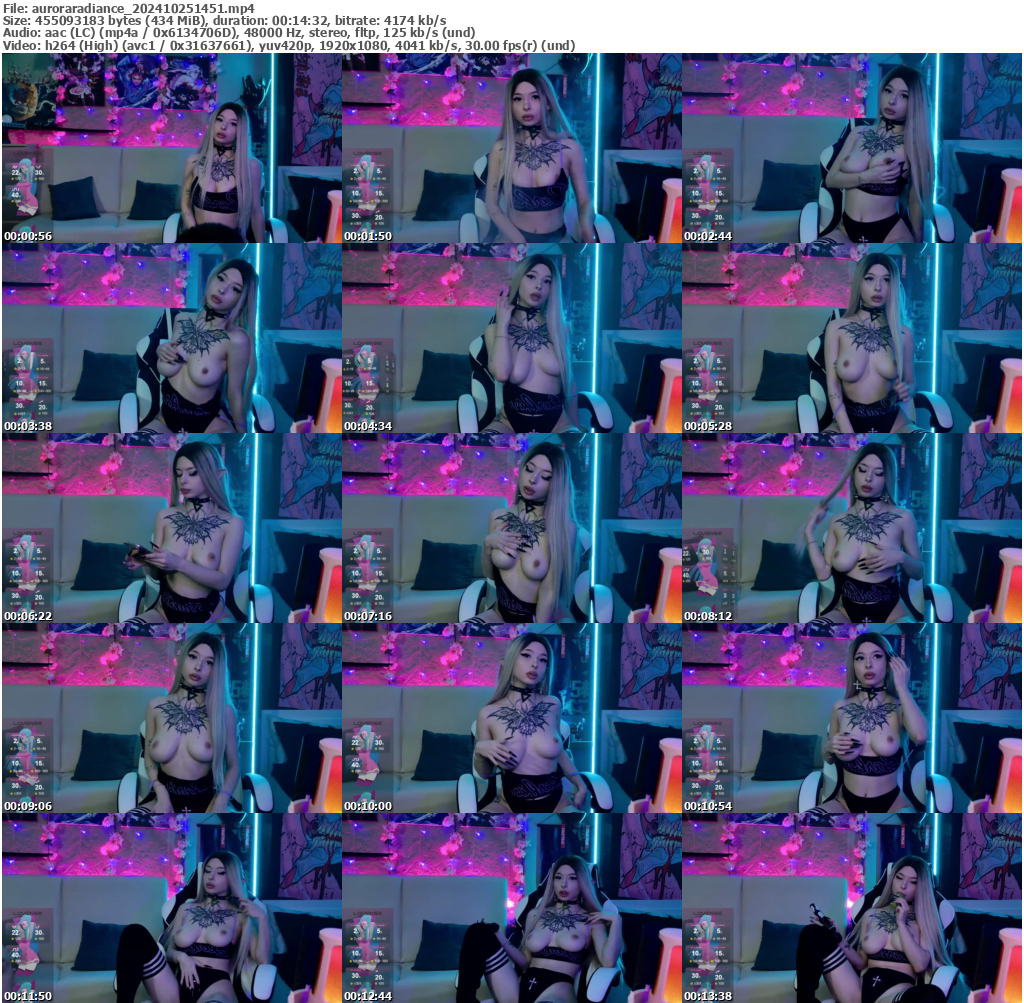Open the frame captured at 00:03:38

(x=170, y=338)
